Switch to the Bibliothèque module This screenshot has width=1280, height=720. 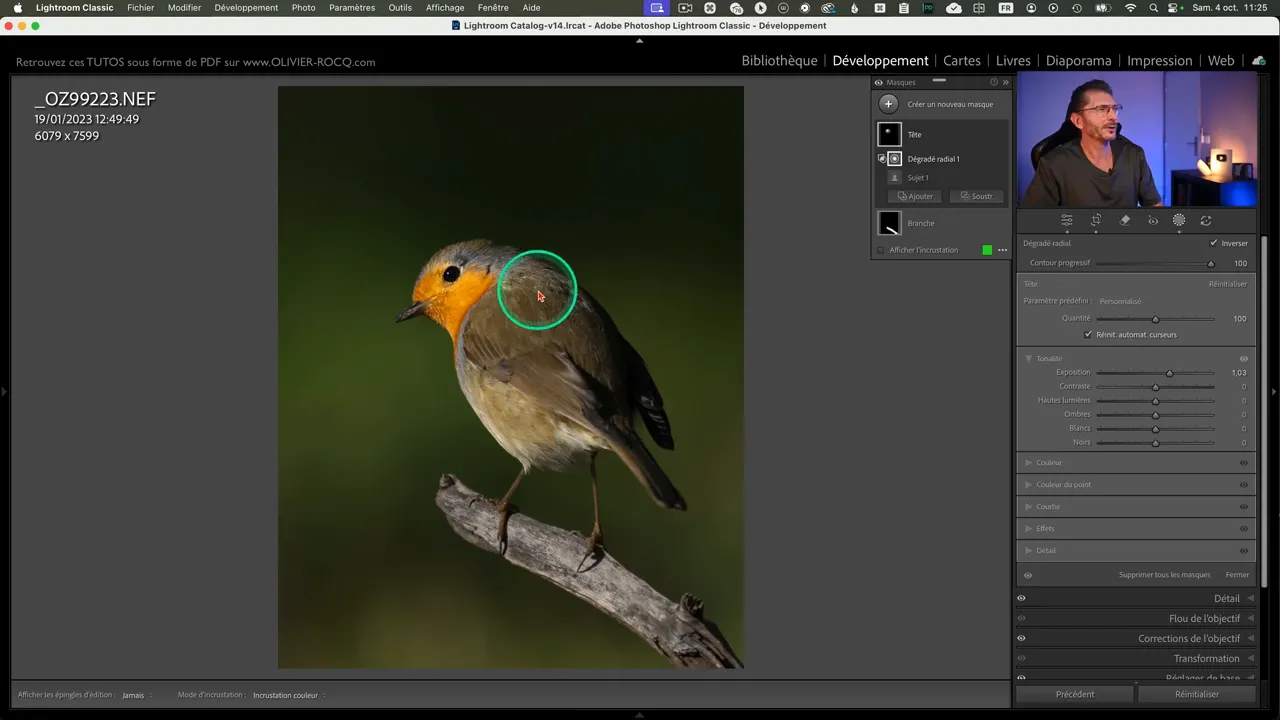(x=779, y=61)
